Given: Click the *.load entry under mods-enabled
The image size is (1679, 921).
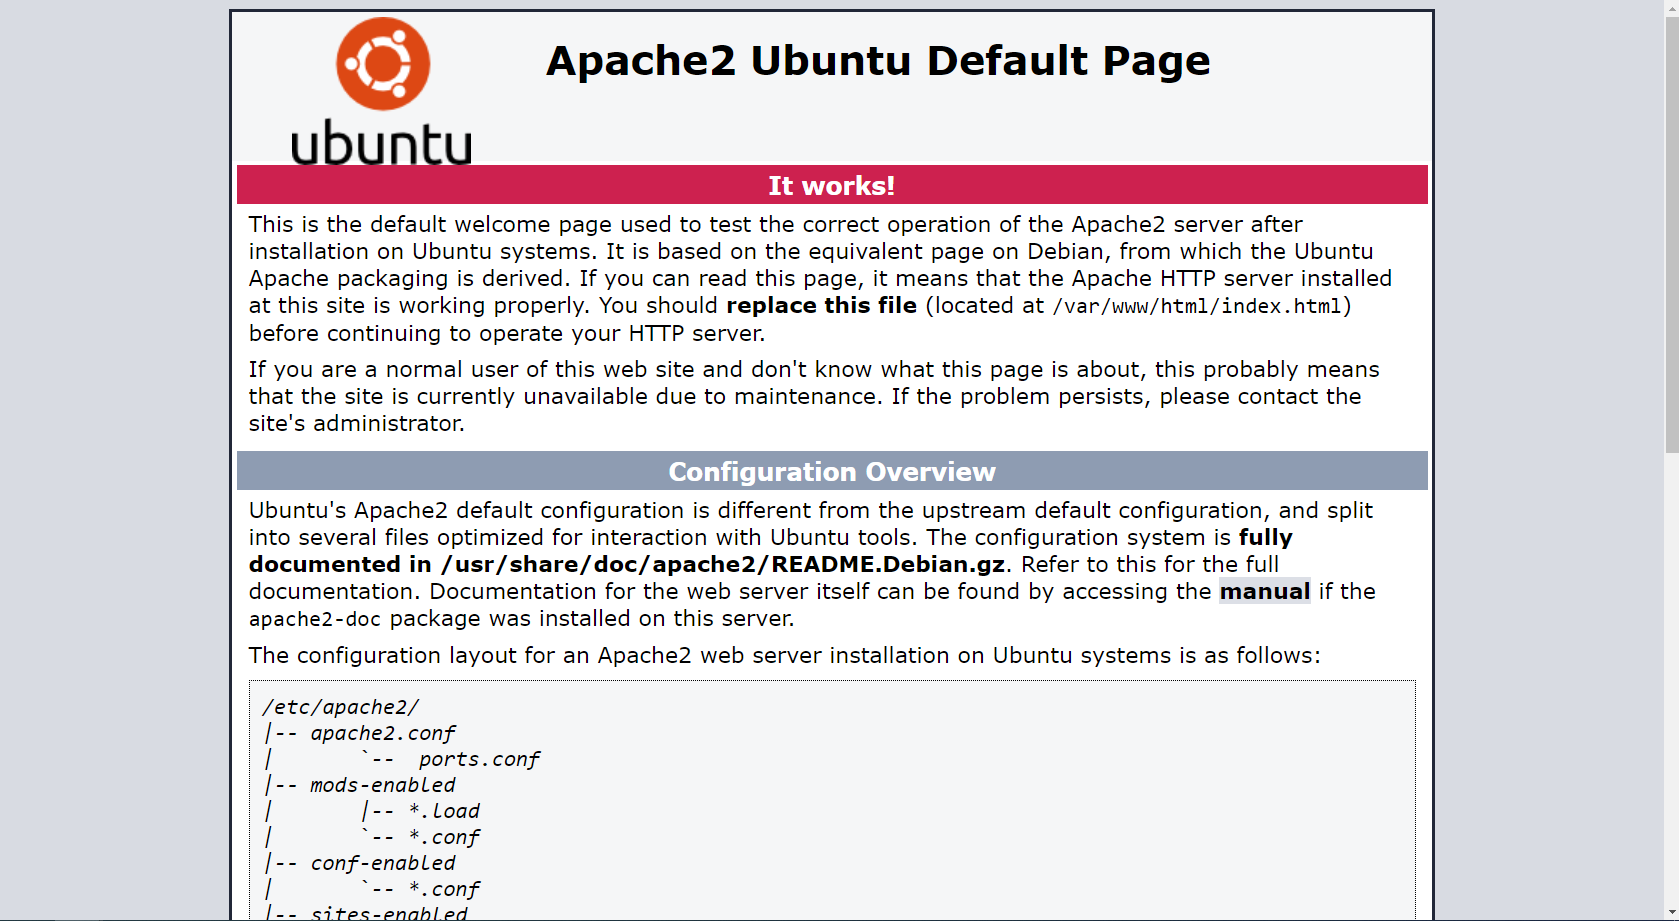Looking at the screenshot, I should pyautogui.click(x=444, y=811).
